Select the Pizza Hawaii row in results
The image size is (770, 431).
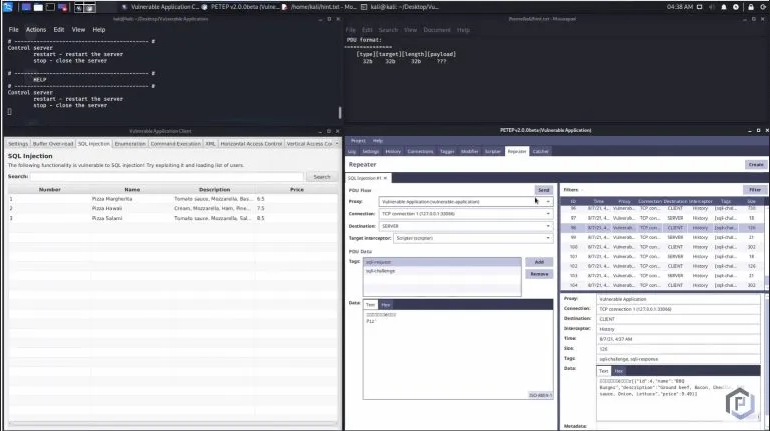click(172, 208)
